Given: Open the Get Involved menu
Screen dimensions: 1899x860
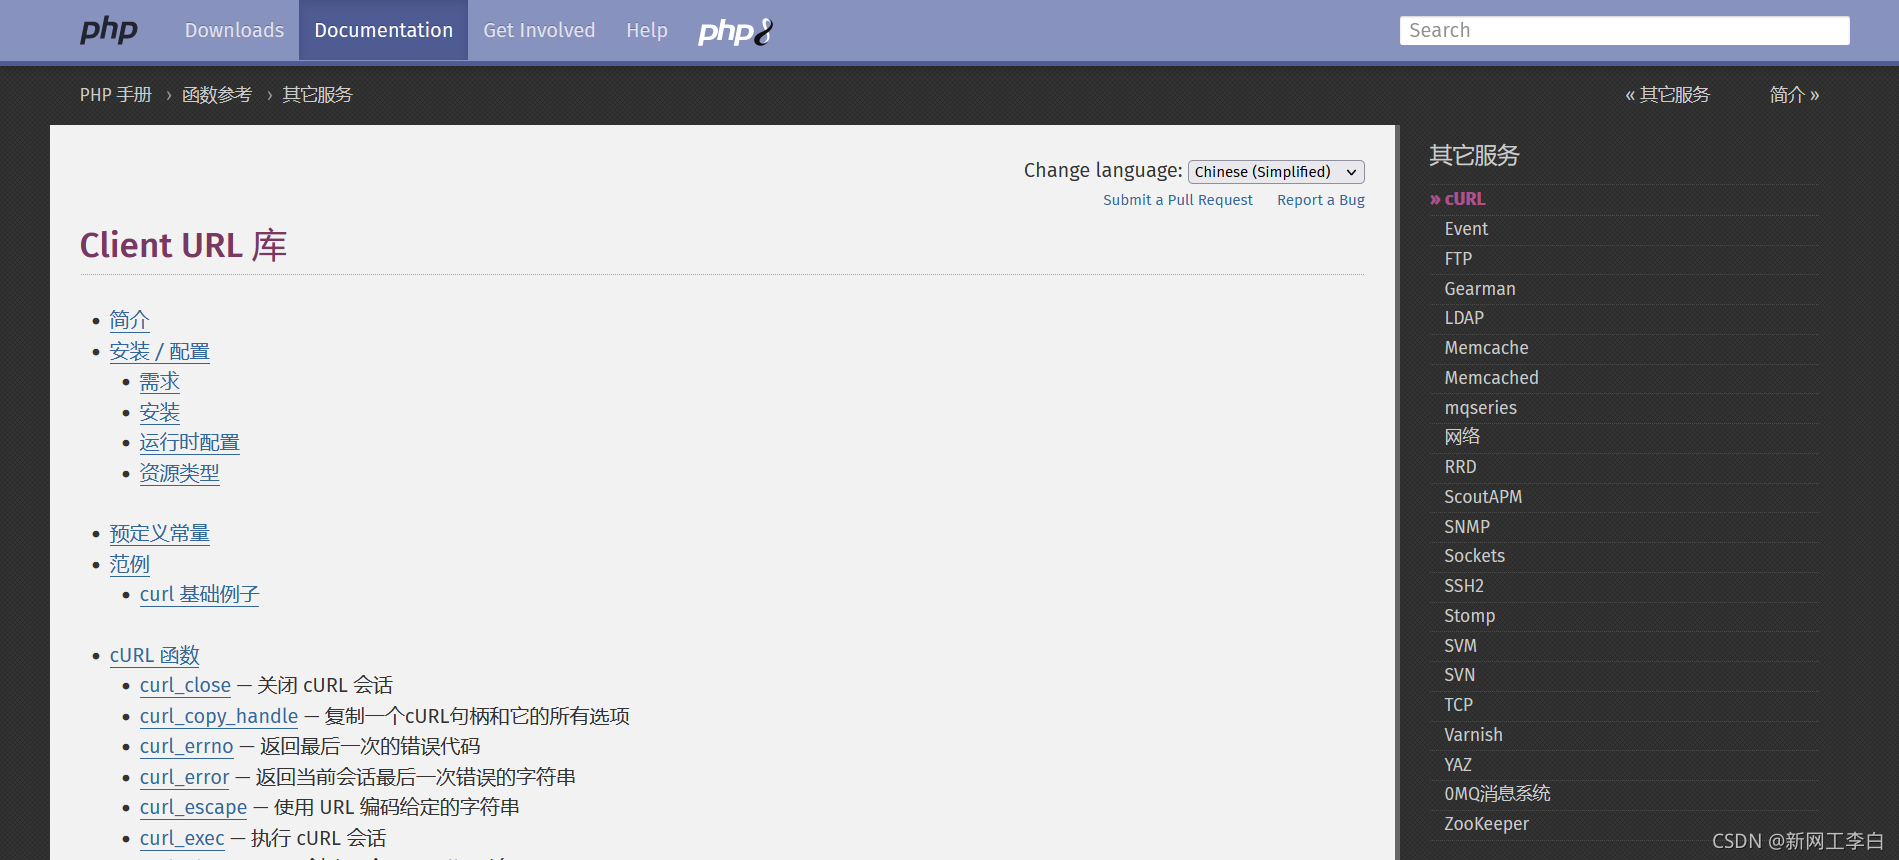Looking at the screenshot, I should tap(539, 30).
